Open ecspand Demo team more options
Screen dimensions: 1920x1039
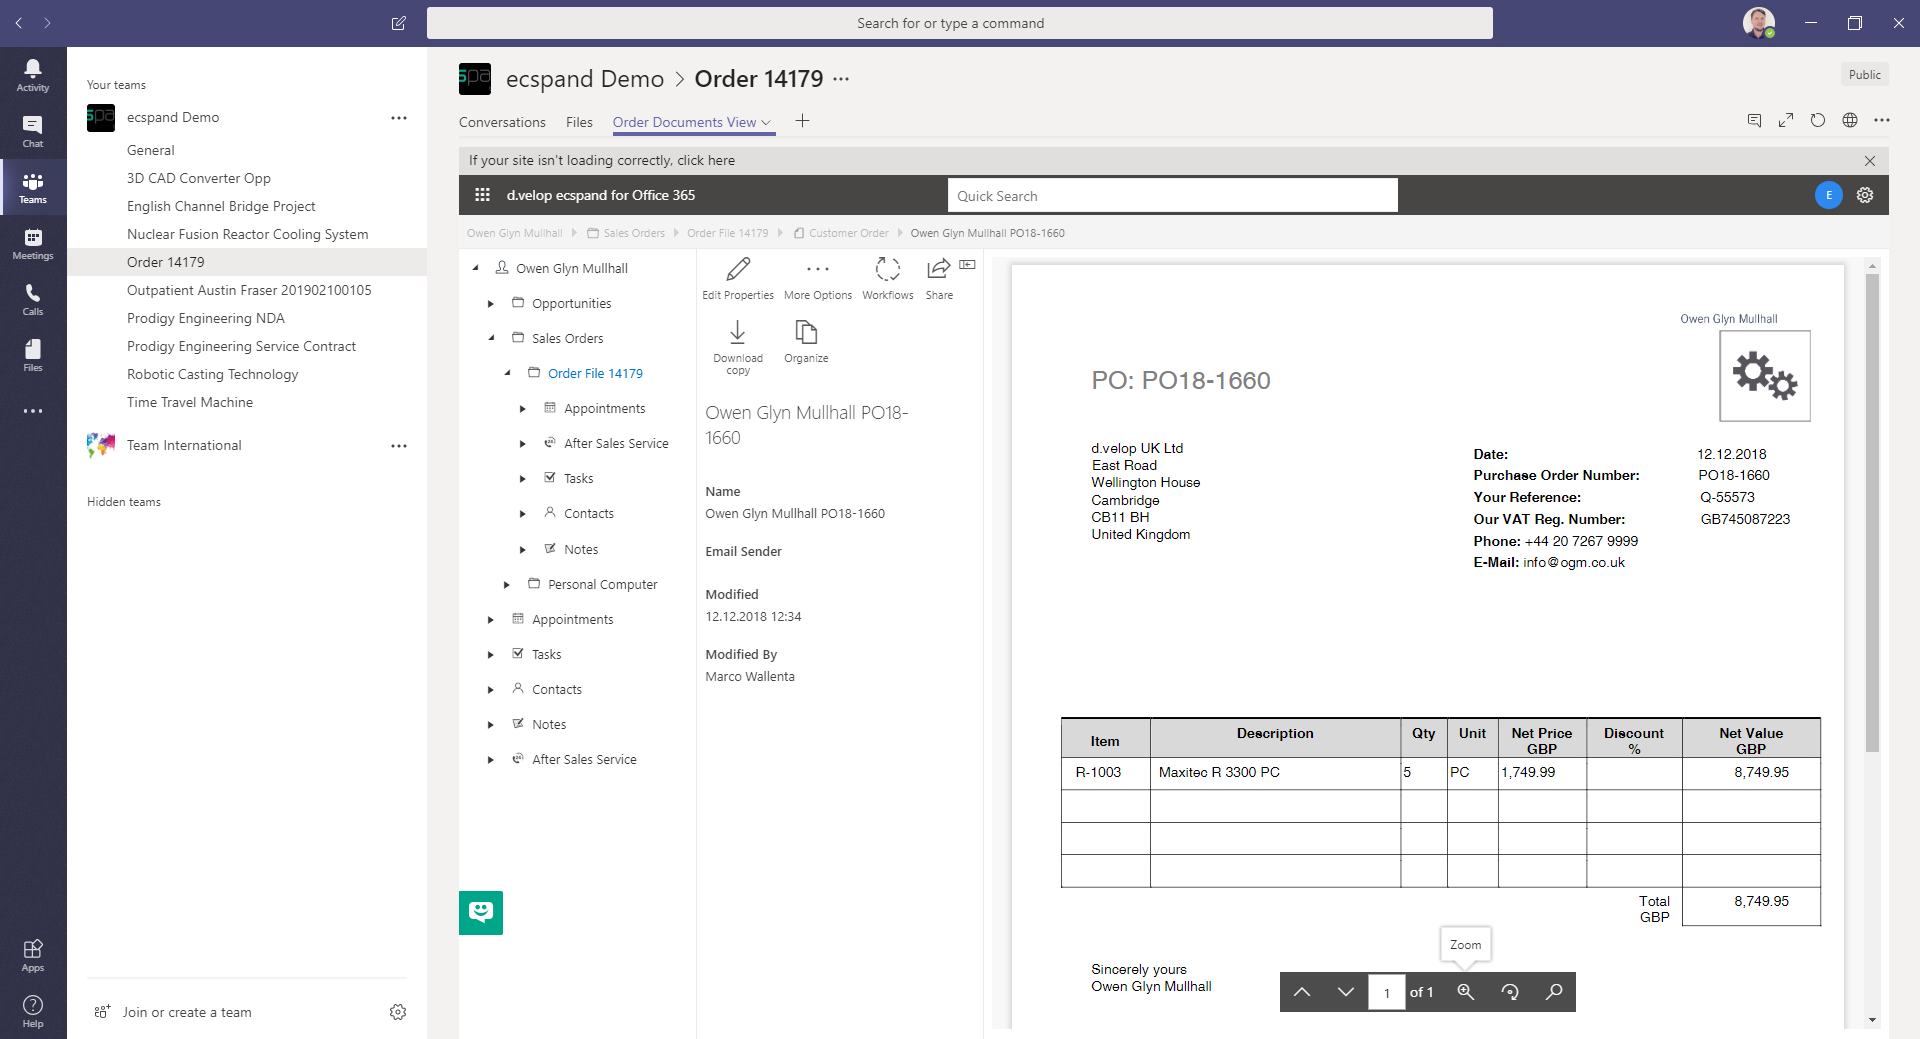pos(399,117)
